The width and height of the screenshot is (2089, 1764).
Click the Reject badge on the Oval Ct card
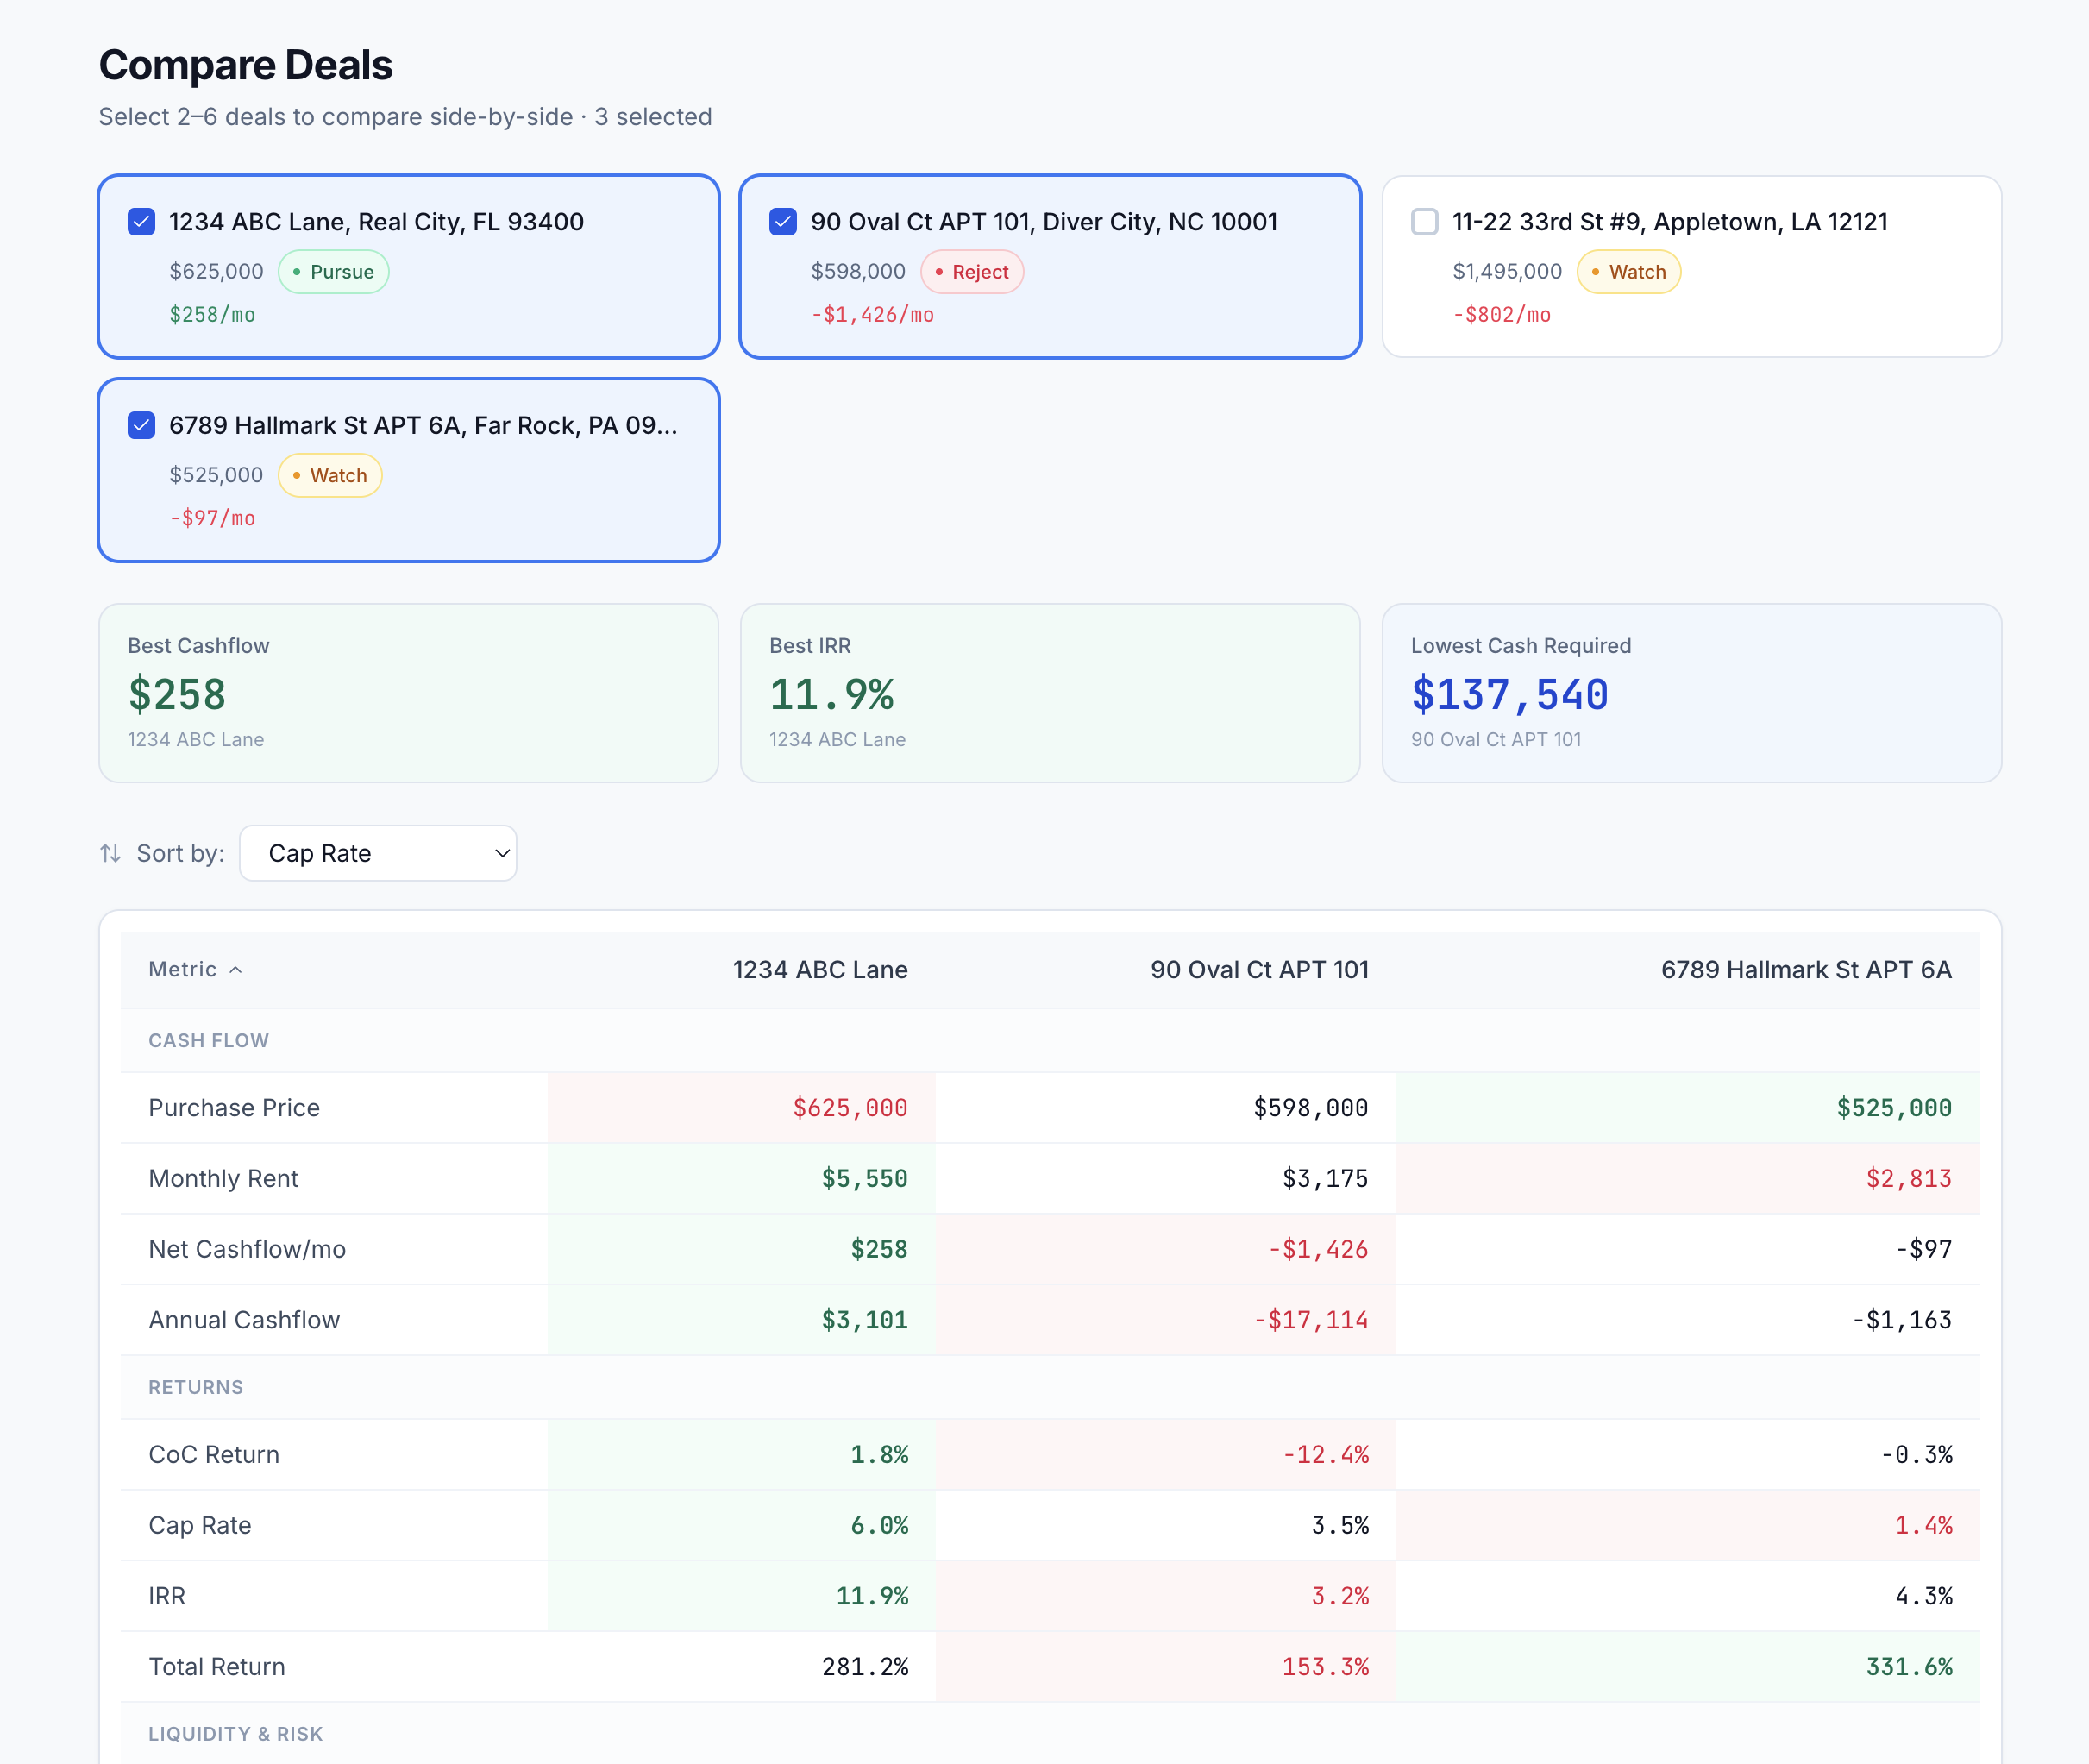(x=972, y=271)
